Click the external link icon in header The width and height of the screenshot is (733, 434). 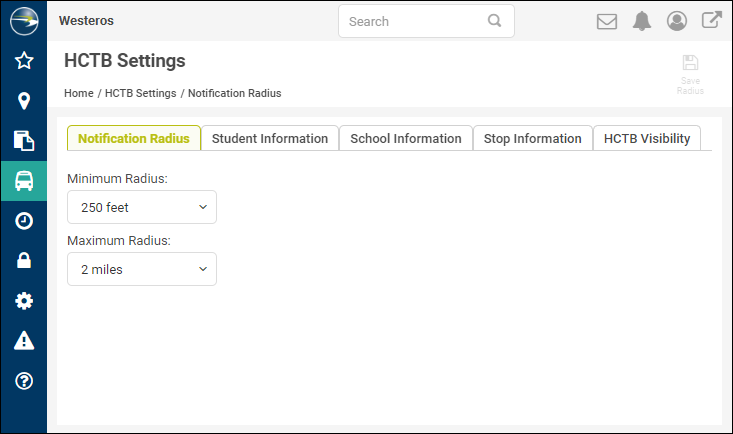point(711,20)
